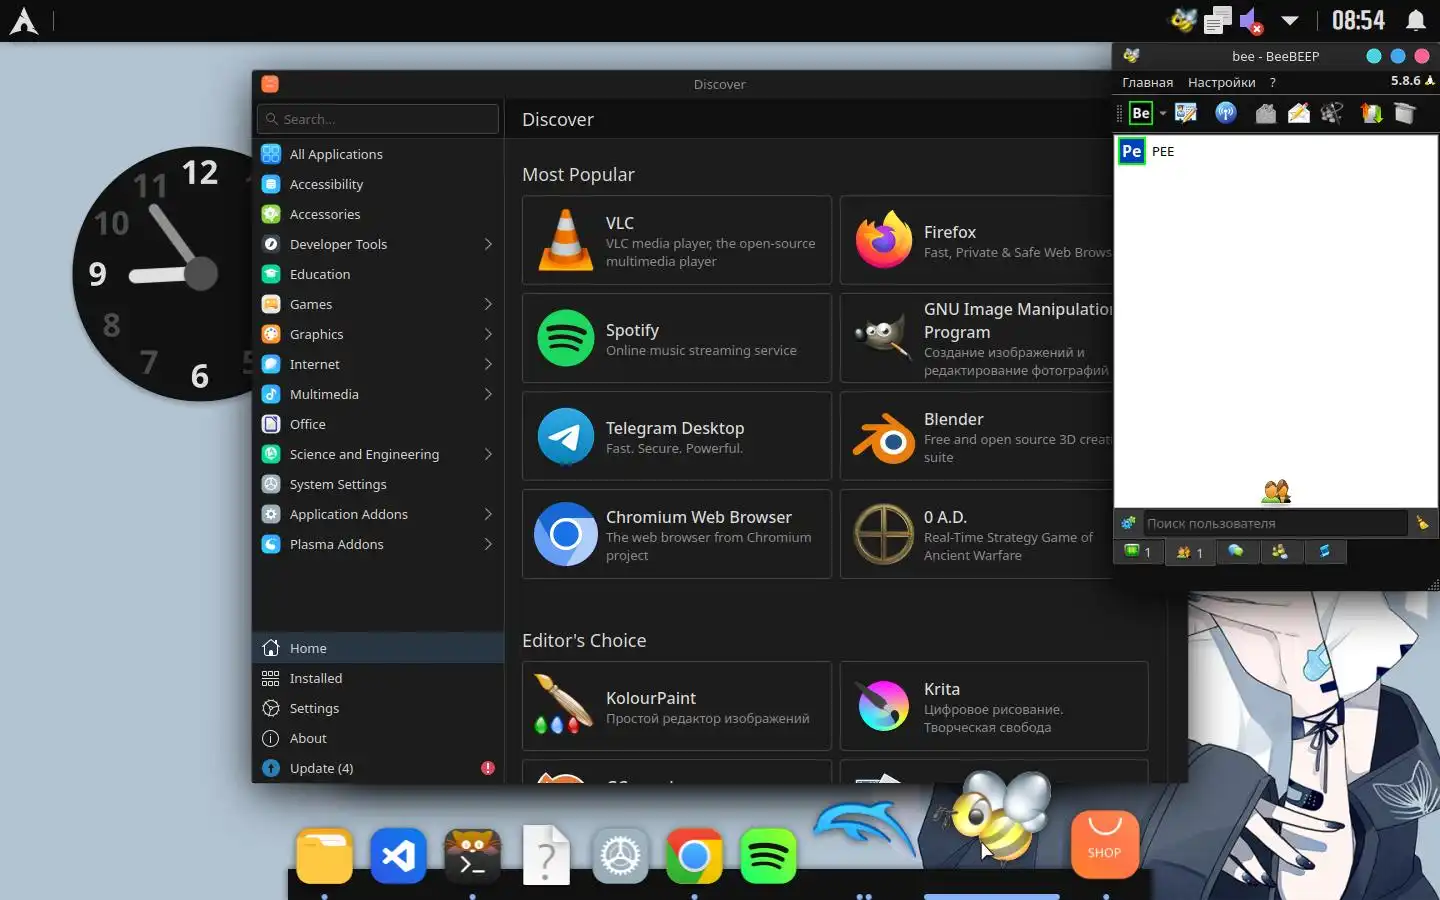Open the KolourPaint app card

click(677, 706)
